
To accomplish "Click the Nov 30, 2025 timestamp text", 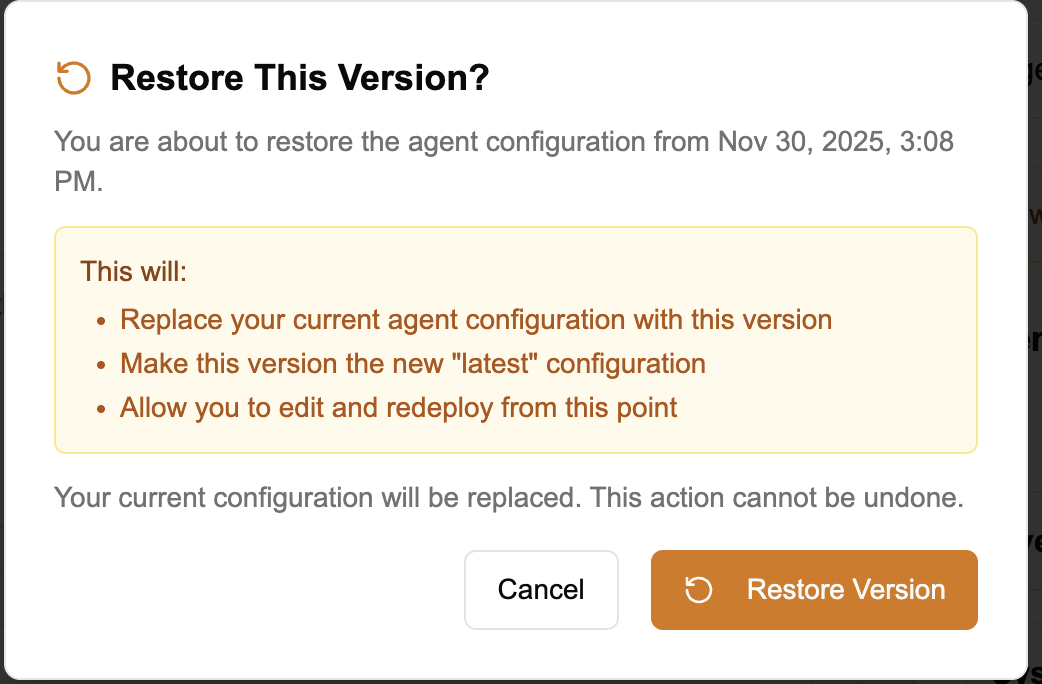I will click(x=835, y=141).
